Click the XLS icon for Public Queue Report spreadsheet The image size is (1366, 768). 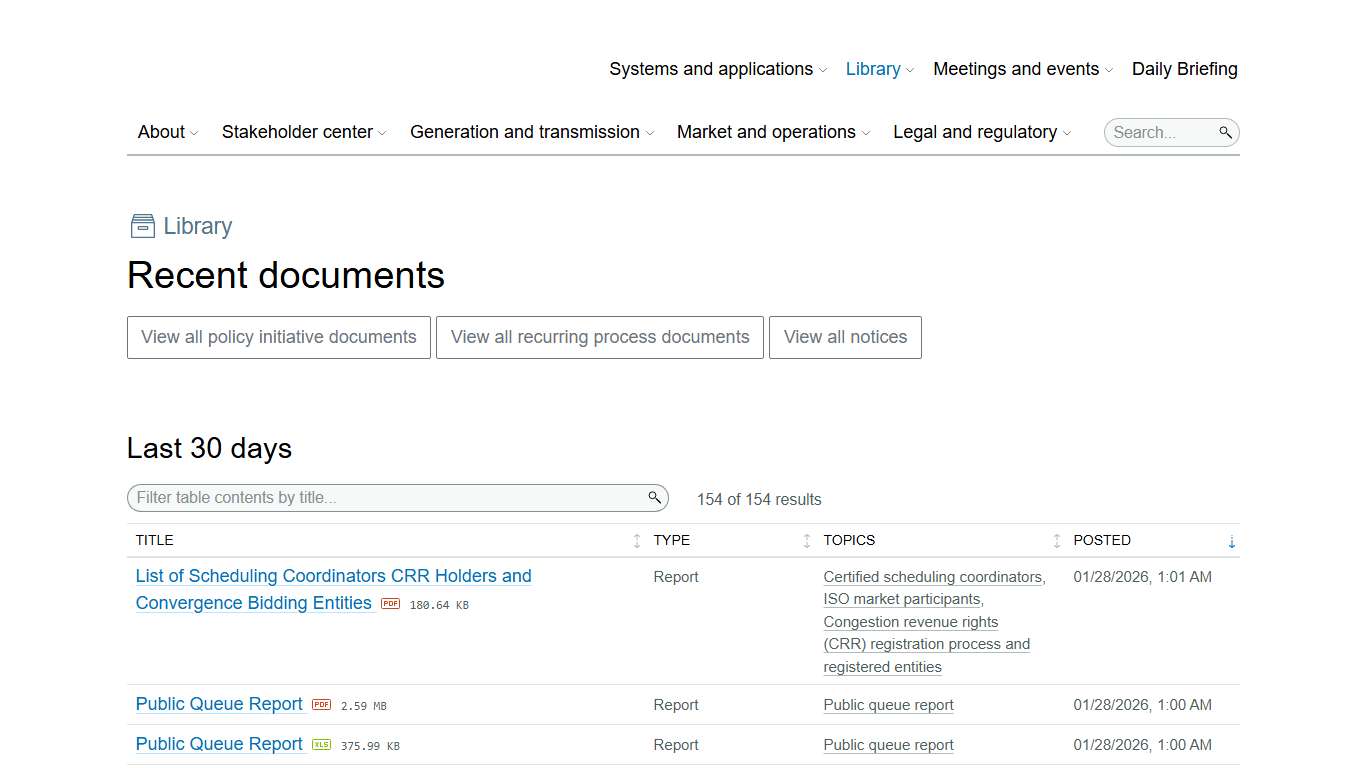(321, 744)
